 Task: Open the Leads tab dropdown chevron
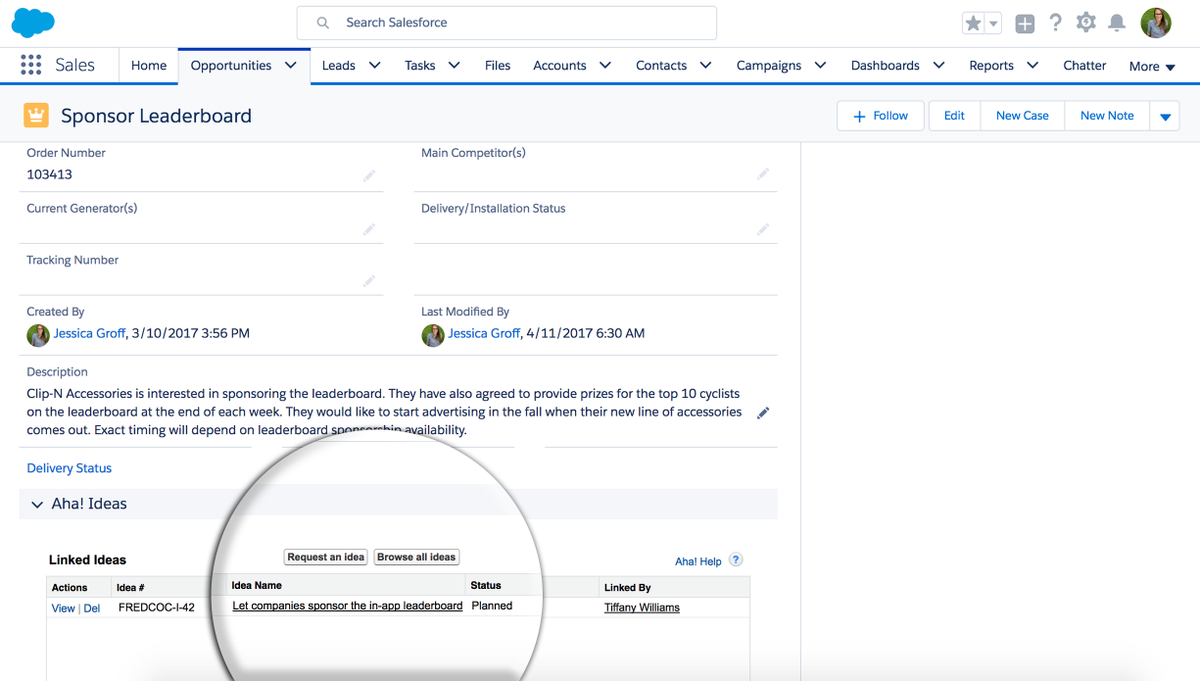click(x=375, y=65)
